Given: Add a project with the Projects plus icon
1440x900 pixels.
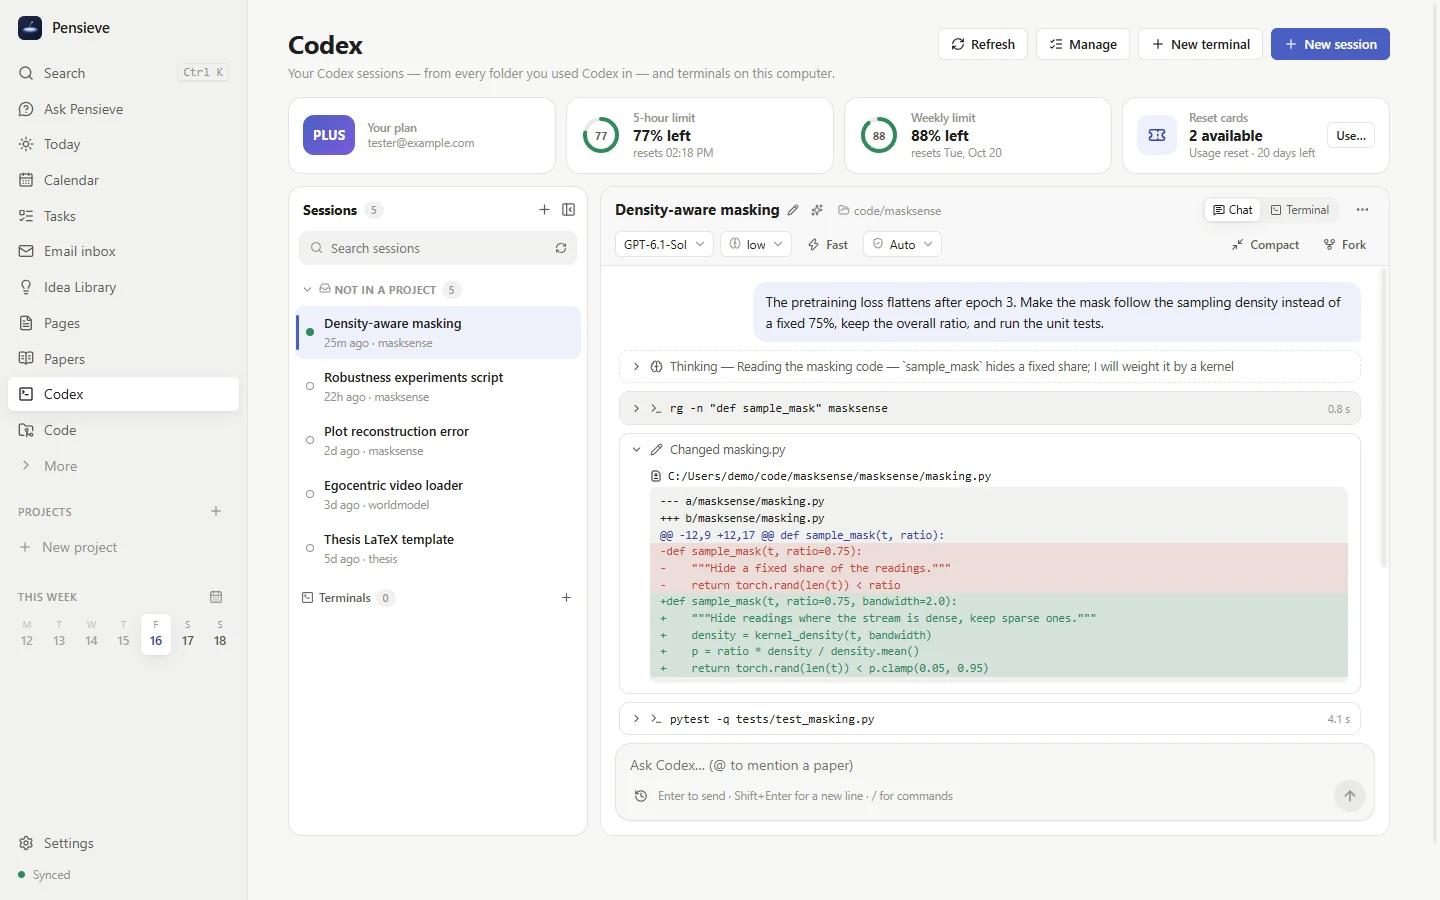Looking at the screenshot, I should pos(216,511).
